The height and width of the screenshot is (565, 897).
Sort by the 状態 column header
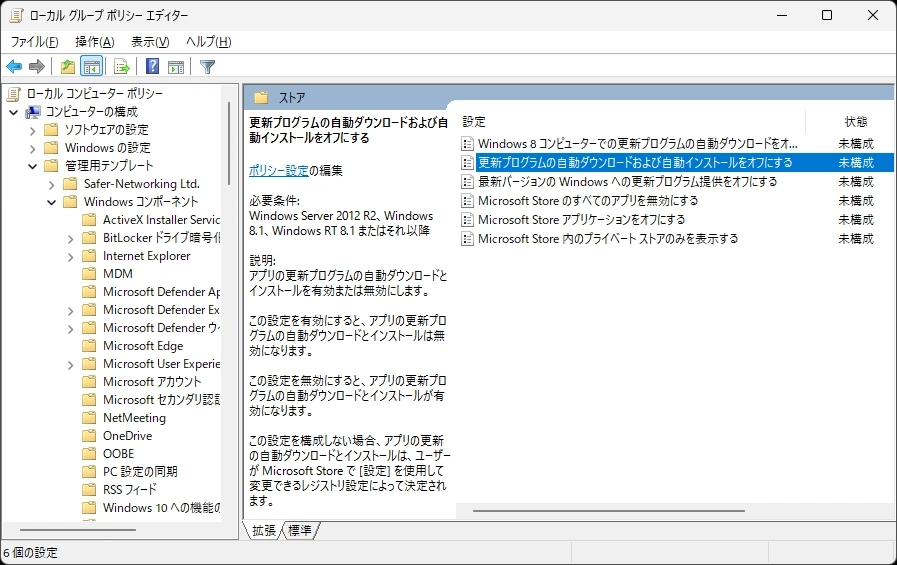pos(856,121)
